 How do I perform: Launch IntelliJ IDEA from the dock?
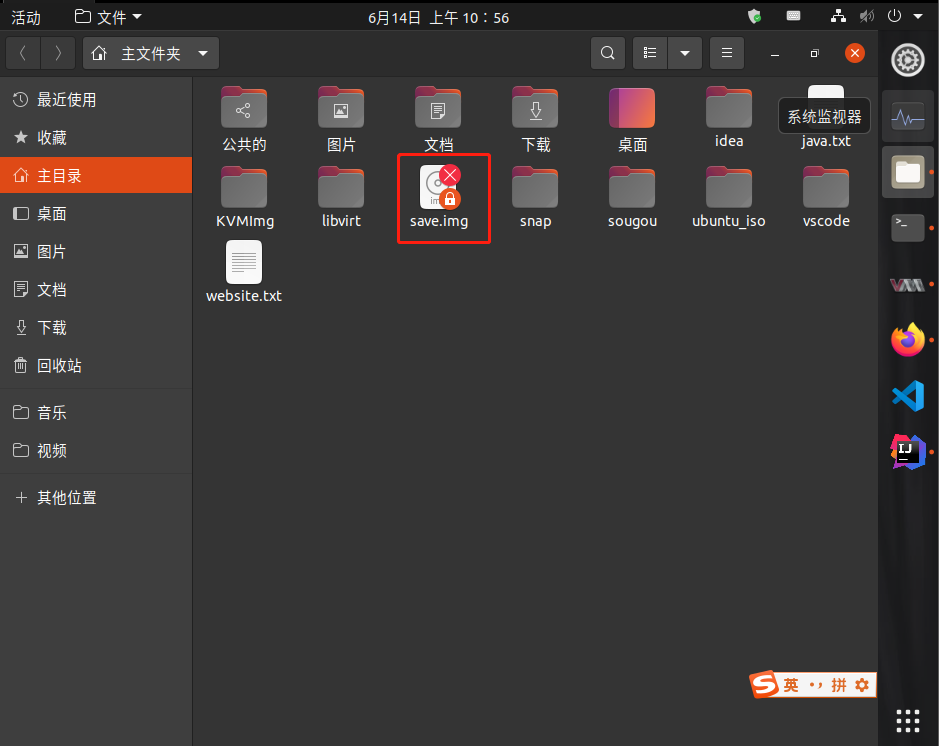point(908,451)
